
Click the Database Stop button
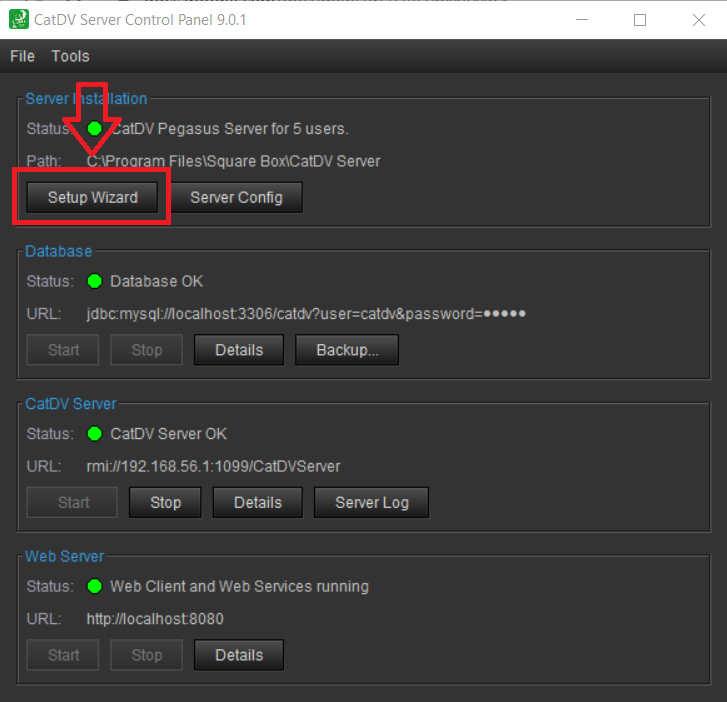147,350
